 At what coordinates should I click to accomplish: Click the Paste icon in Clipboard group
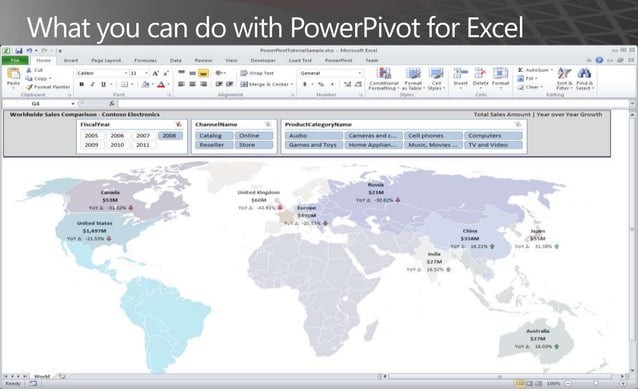pos(13,74)
